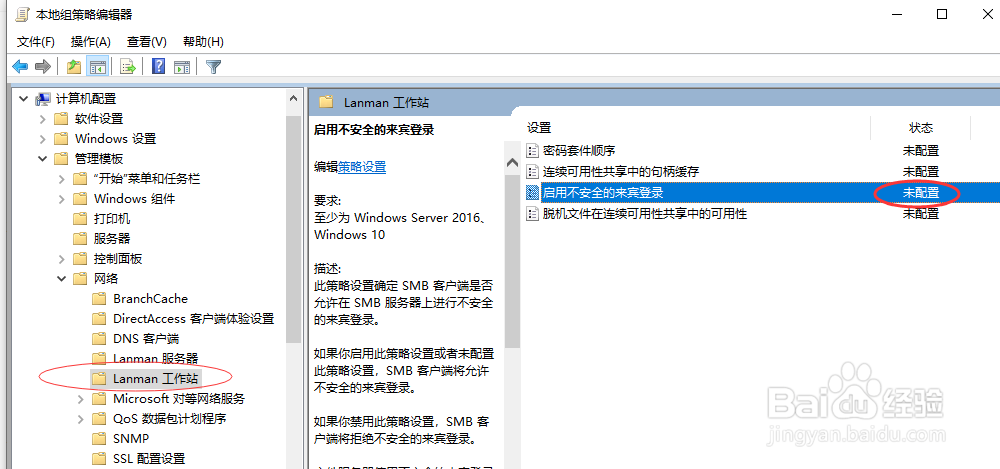The height and width of the screenshot is (469, 1000).
Task: Select the Lanman 工作站 tree item
Action: pos(156,378)
